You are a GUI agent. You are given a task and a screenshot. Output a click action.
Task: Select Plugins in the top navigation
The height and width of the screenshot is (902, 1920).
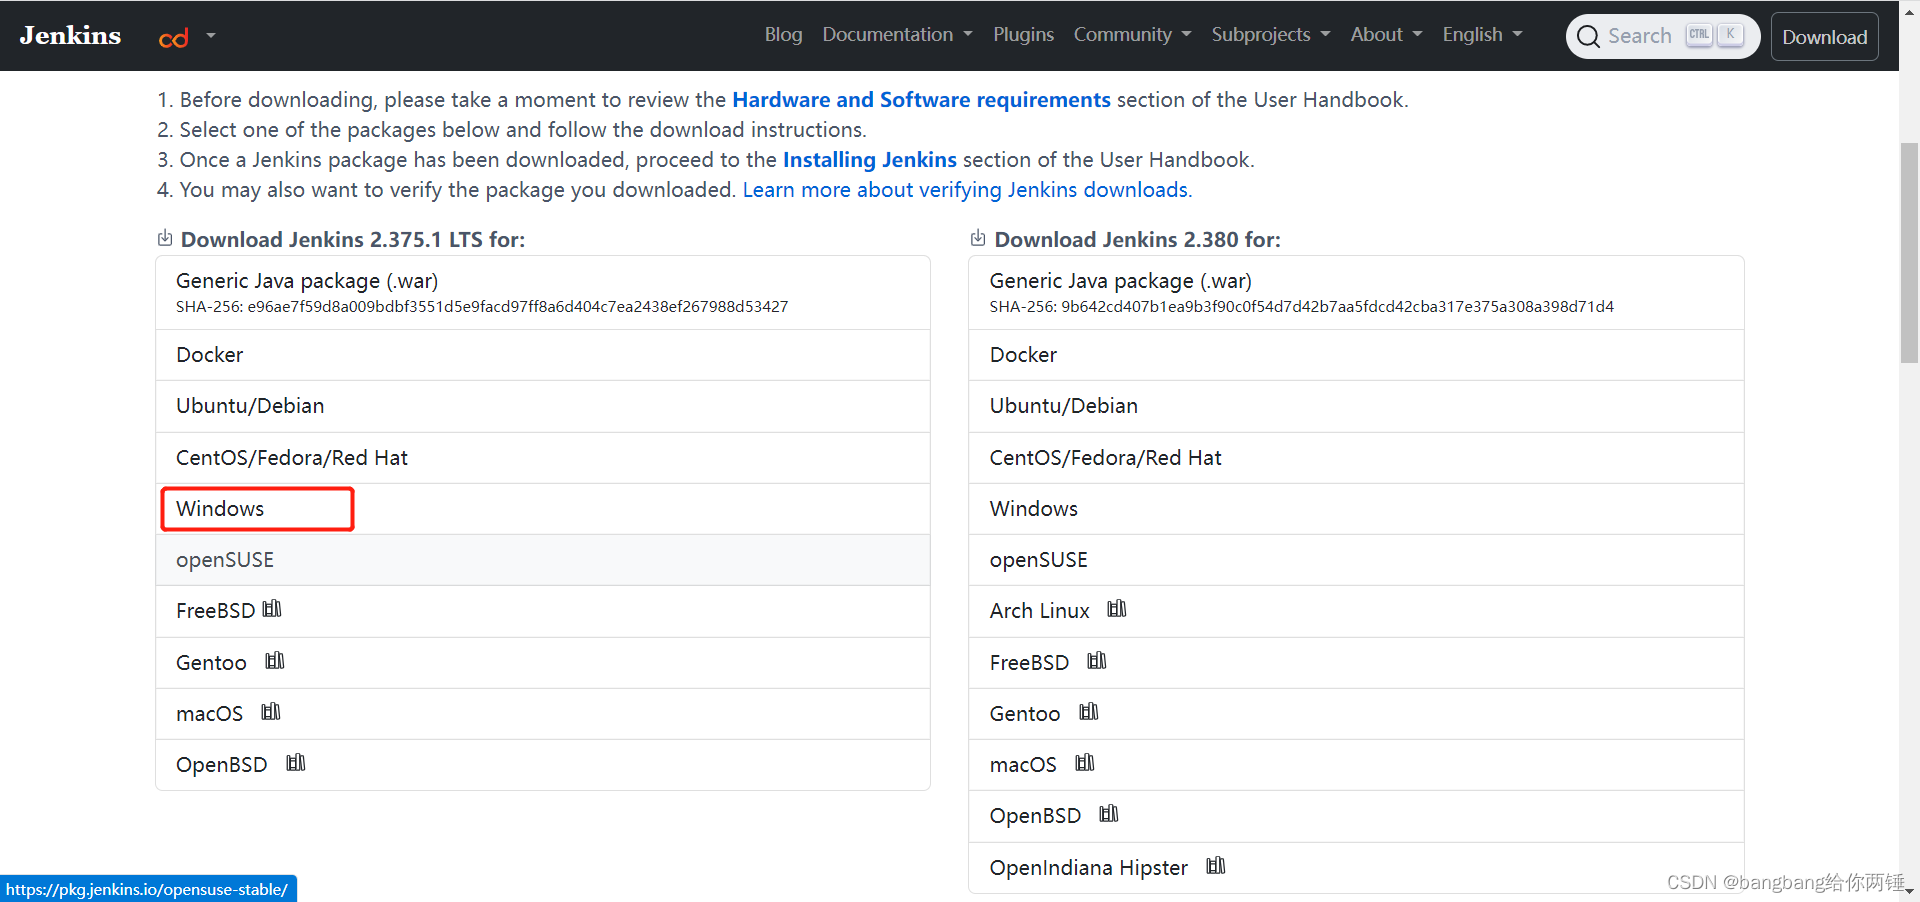click(1023, 34)
